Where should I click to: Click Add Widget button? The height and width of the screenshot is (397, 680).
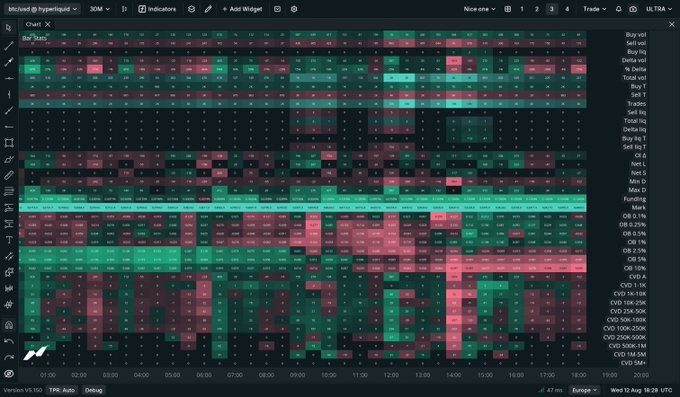coord(242,9)
